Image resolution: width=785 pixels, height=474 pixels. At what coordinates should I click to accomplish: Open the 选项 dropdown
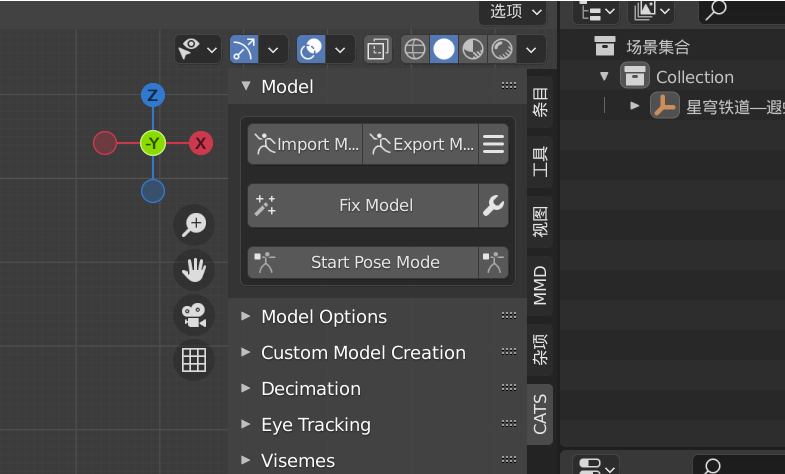click(x=515, y=11)
